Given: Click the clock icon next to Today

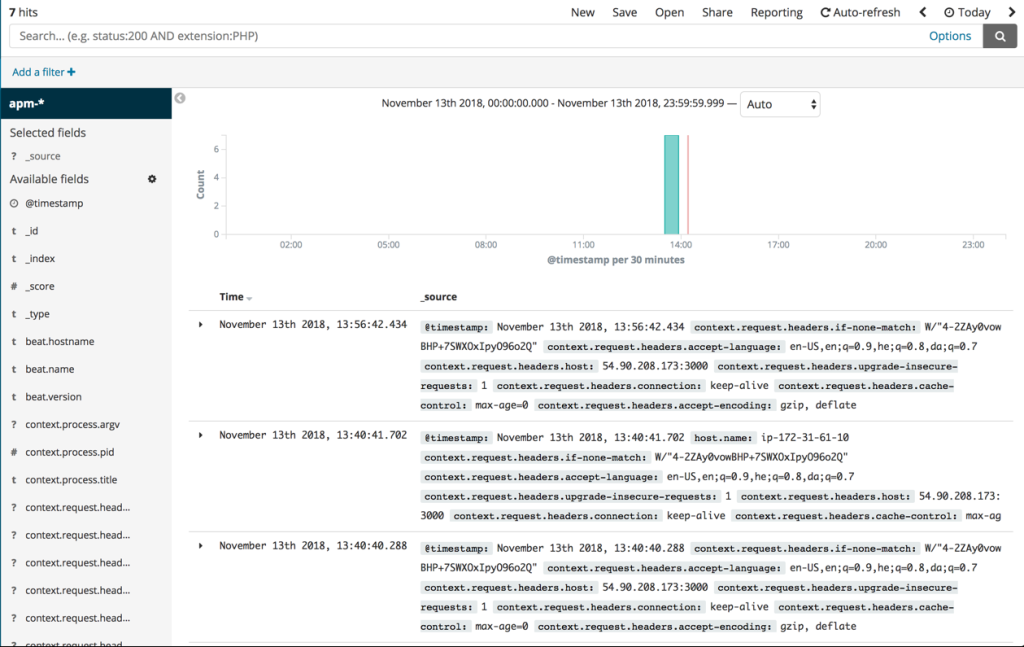Looking at the screenshot, I should (x=949, y=12).
